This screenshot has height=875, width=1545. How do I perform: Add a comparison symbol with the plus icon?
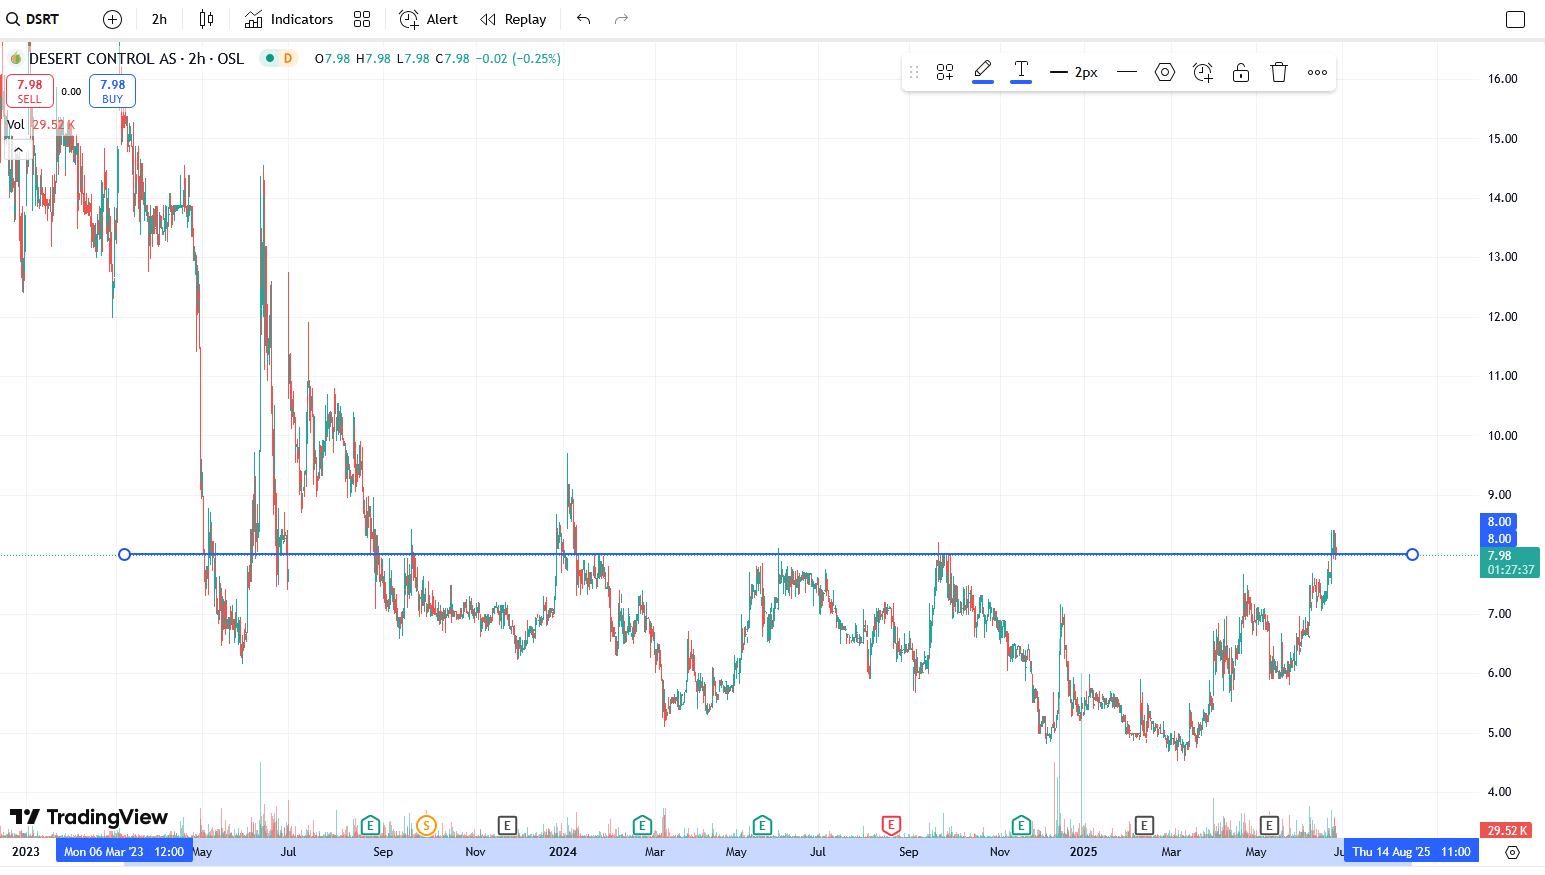click(113, 19)
